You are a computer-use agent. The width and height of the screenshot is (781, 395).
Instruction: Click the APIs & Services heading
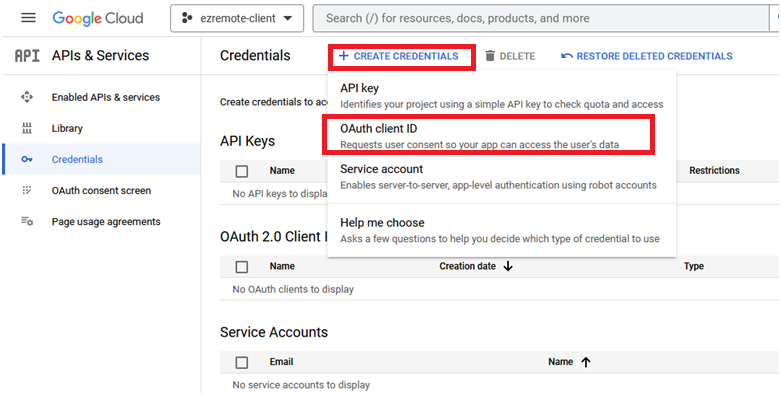[100, 55]
